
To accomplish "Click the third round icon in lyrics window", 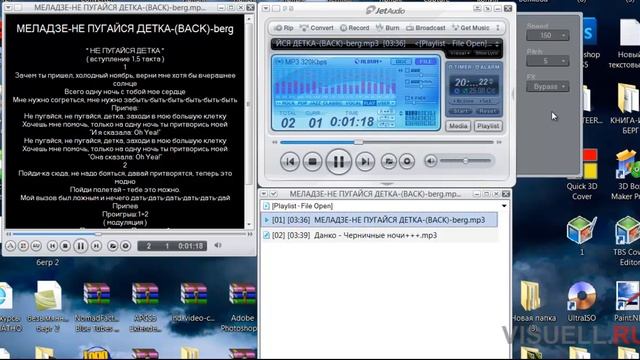I will (36, 246).
